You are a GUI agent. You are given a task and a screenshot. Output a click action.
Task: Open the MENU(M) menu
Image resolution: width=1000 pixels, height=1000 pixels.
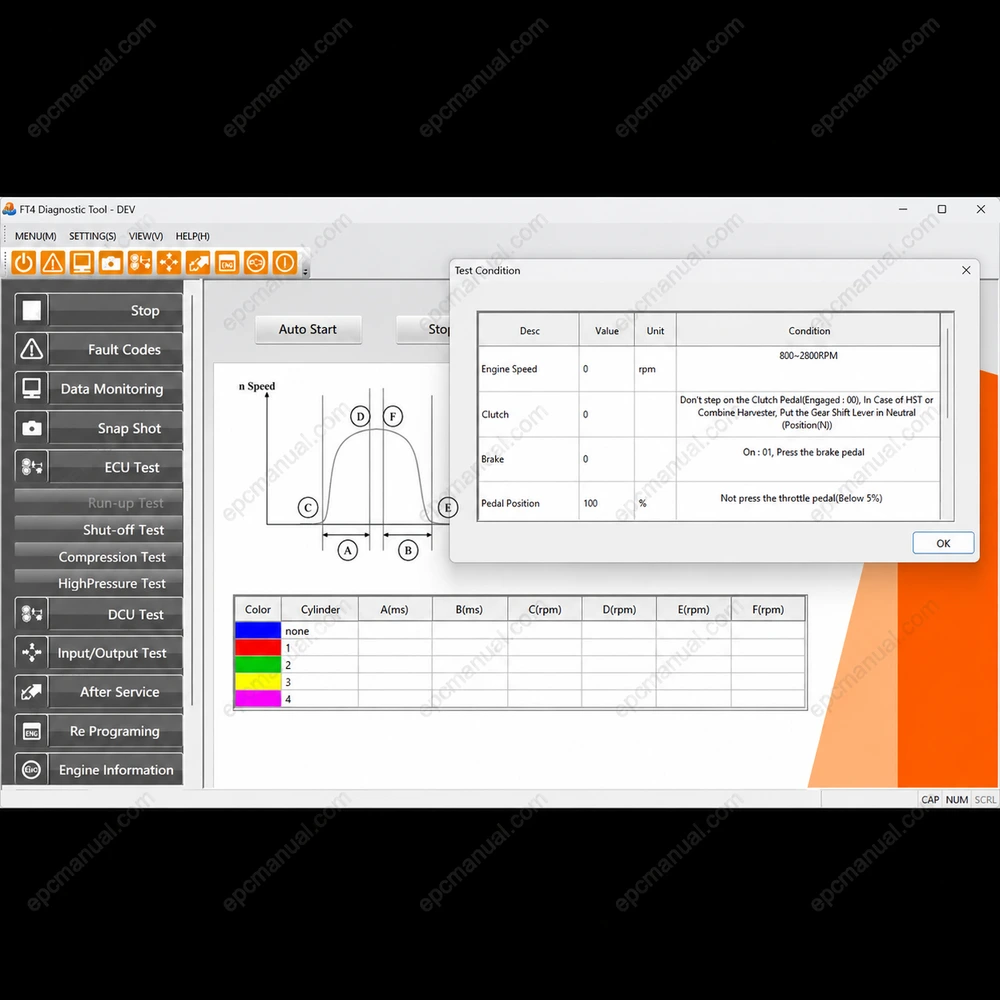36,236
